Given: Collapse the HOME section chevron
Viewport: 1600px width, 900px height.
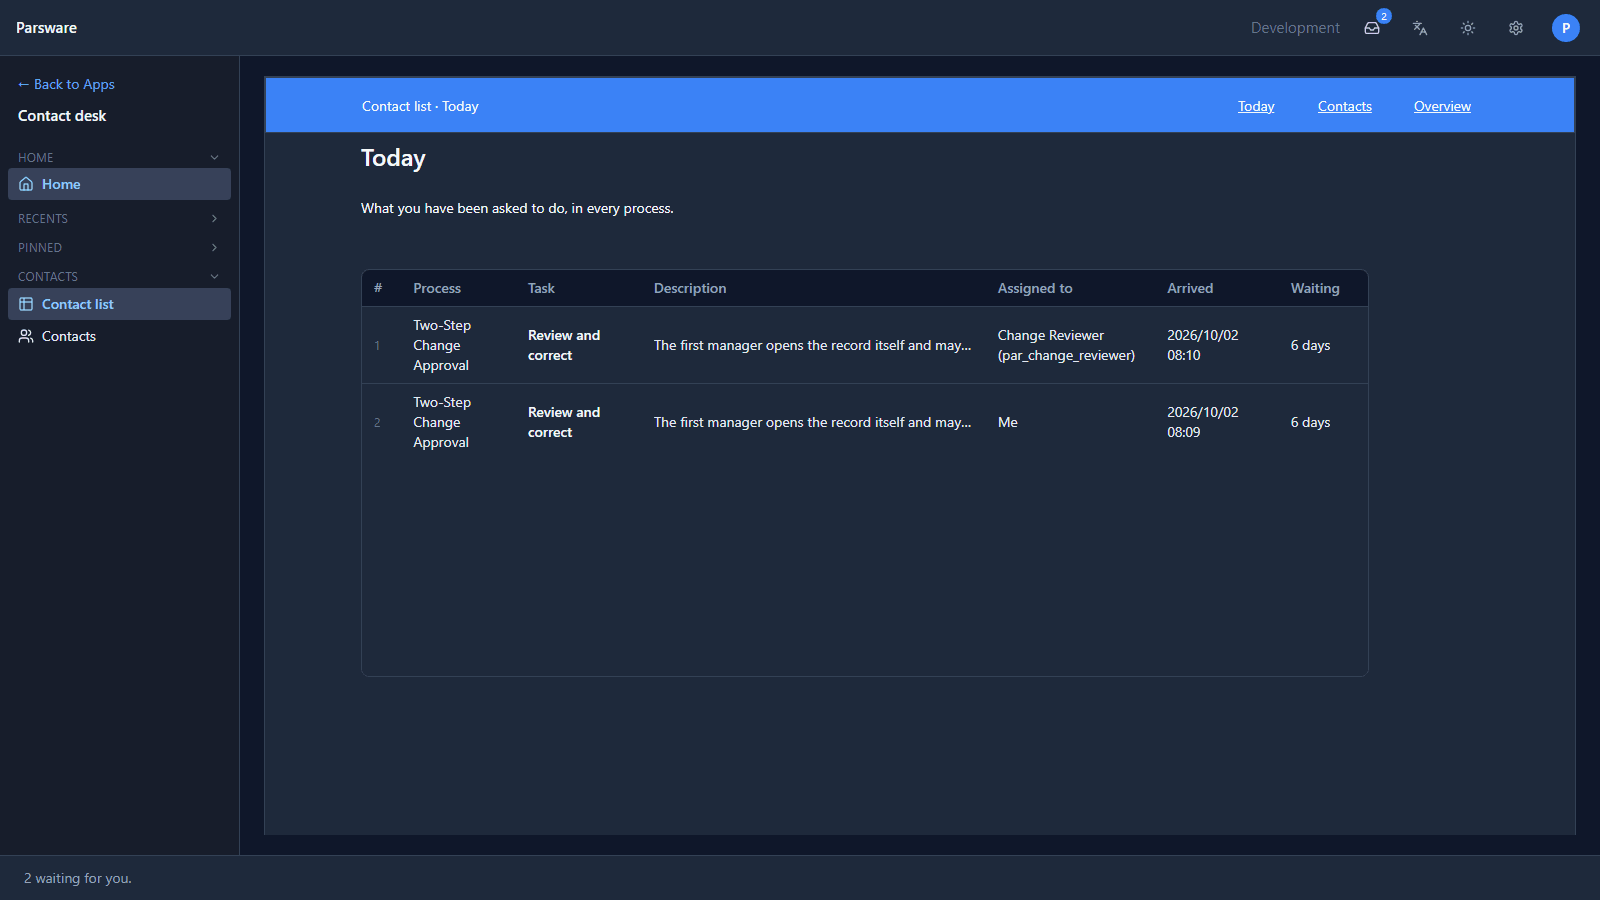Looking at the screenshot, I should 214,158.
